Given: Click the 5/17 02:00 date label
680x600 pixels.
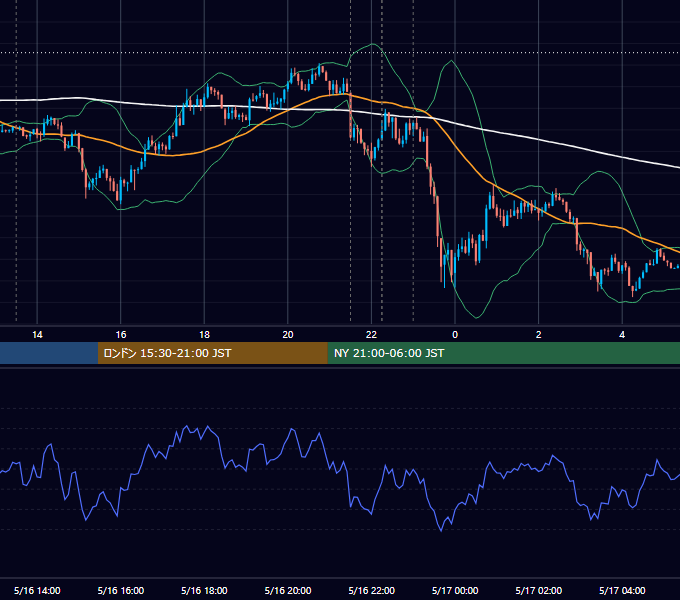Looking at the screenshot, I should click(539, 590).
